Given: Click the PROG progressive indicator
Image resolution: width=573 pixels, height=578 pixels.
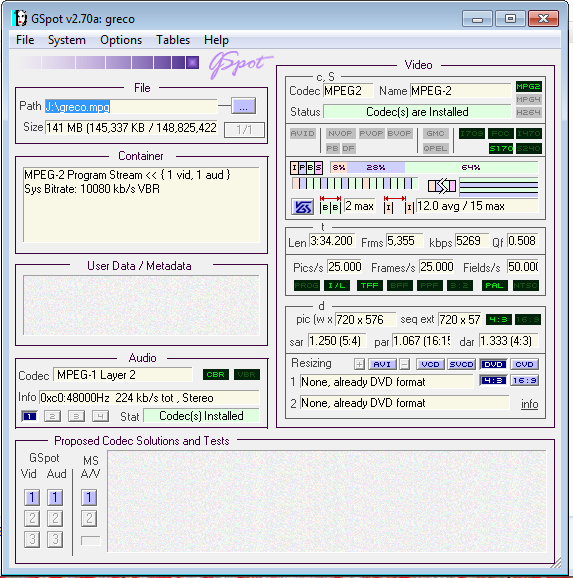Looking at the screenshot, I should (x=307, y=285).
